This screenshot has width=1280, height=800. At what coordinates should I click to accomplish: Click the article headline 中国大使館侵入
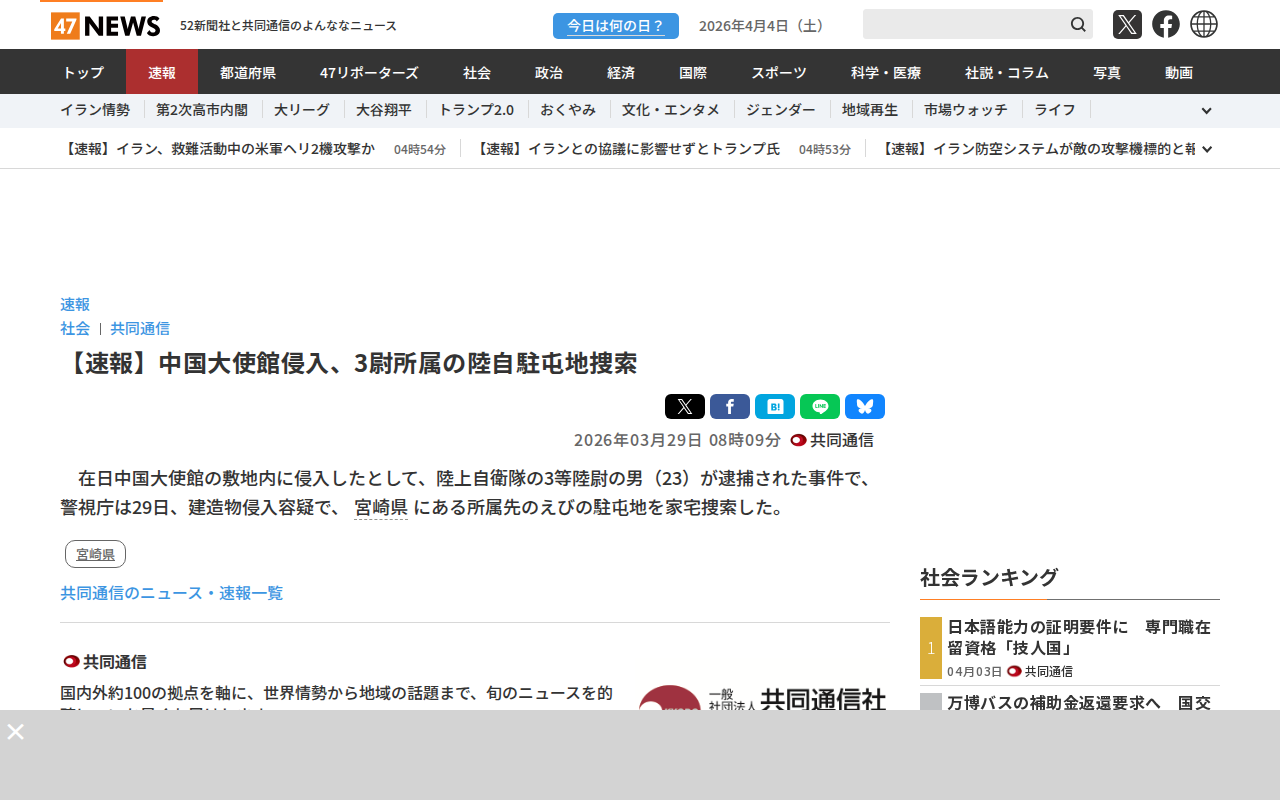coord(349,363)
